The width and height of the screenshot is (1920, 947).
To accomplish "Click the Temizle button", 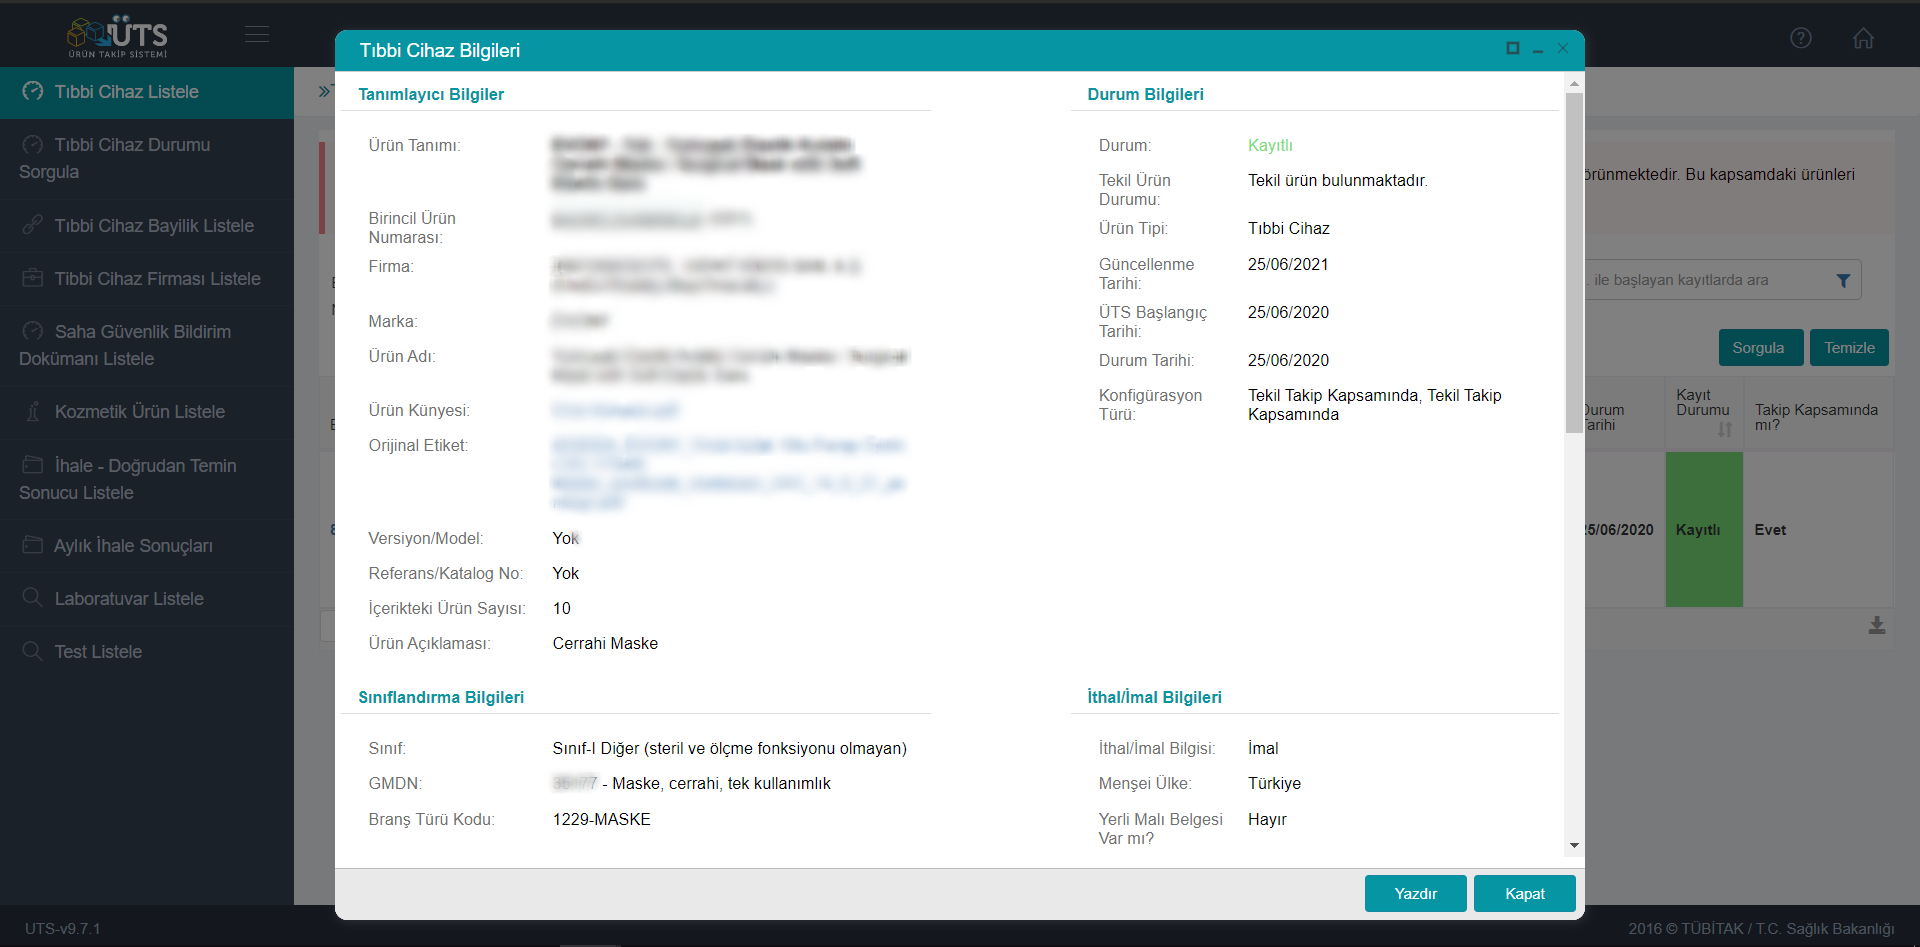I will 1848,348.
